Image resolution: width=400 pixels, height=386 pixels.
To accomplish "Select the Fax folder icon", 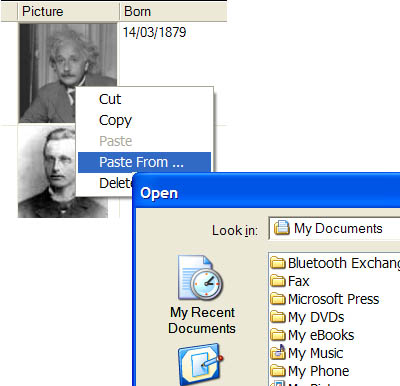I will point(278,281).
